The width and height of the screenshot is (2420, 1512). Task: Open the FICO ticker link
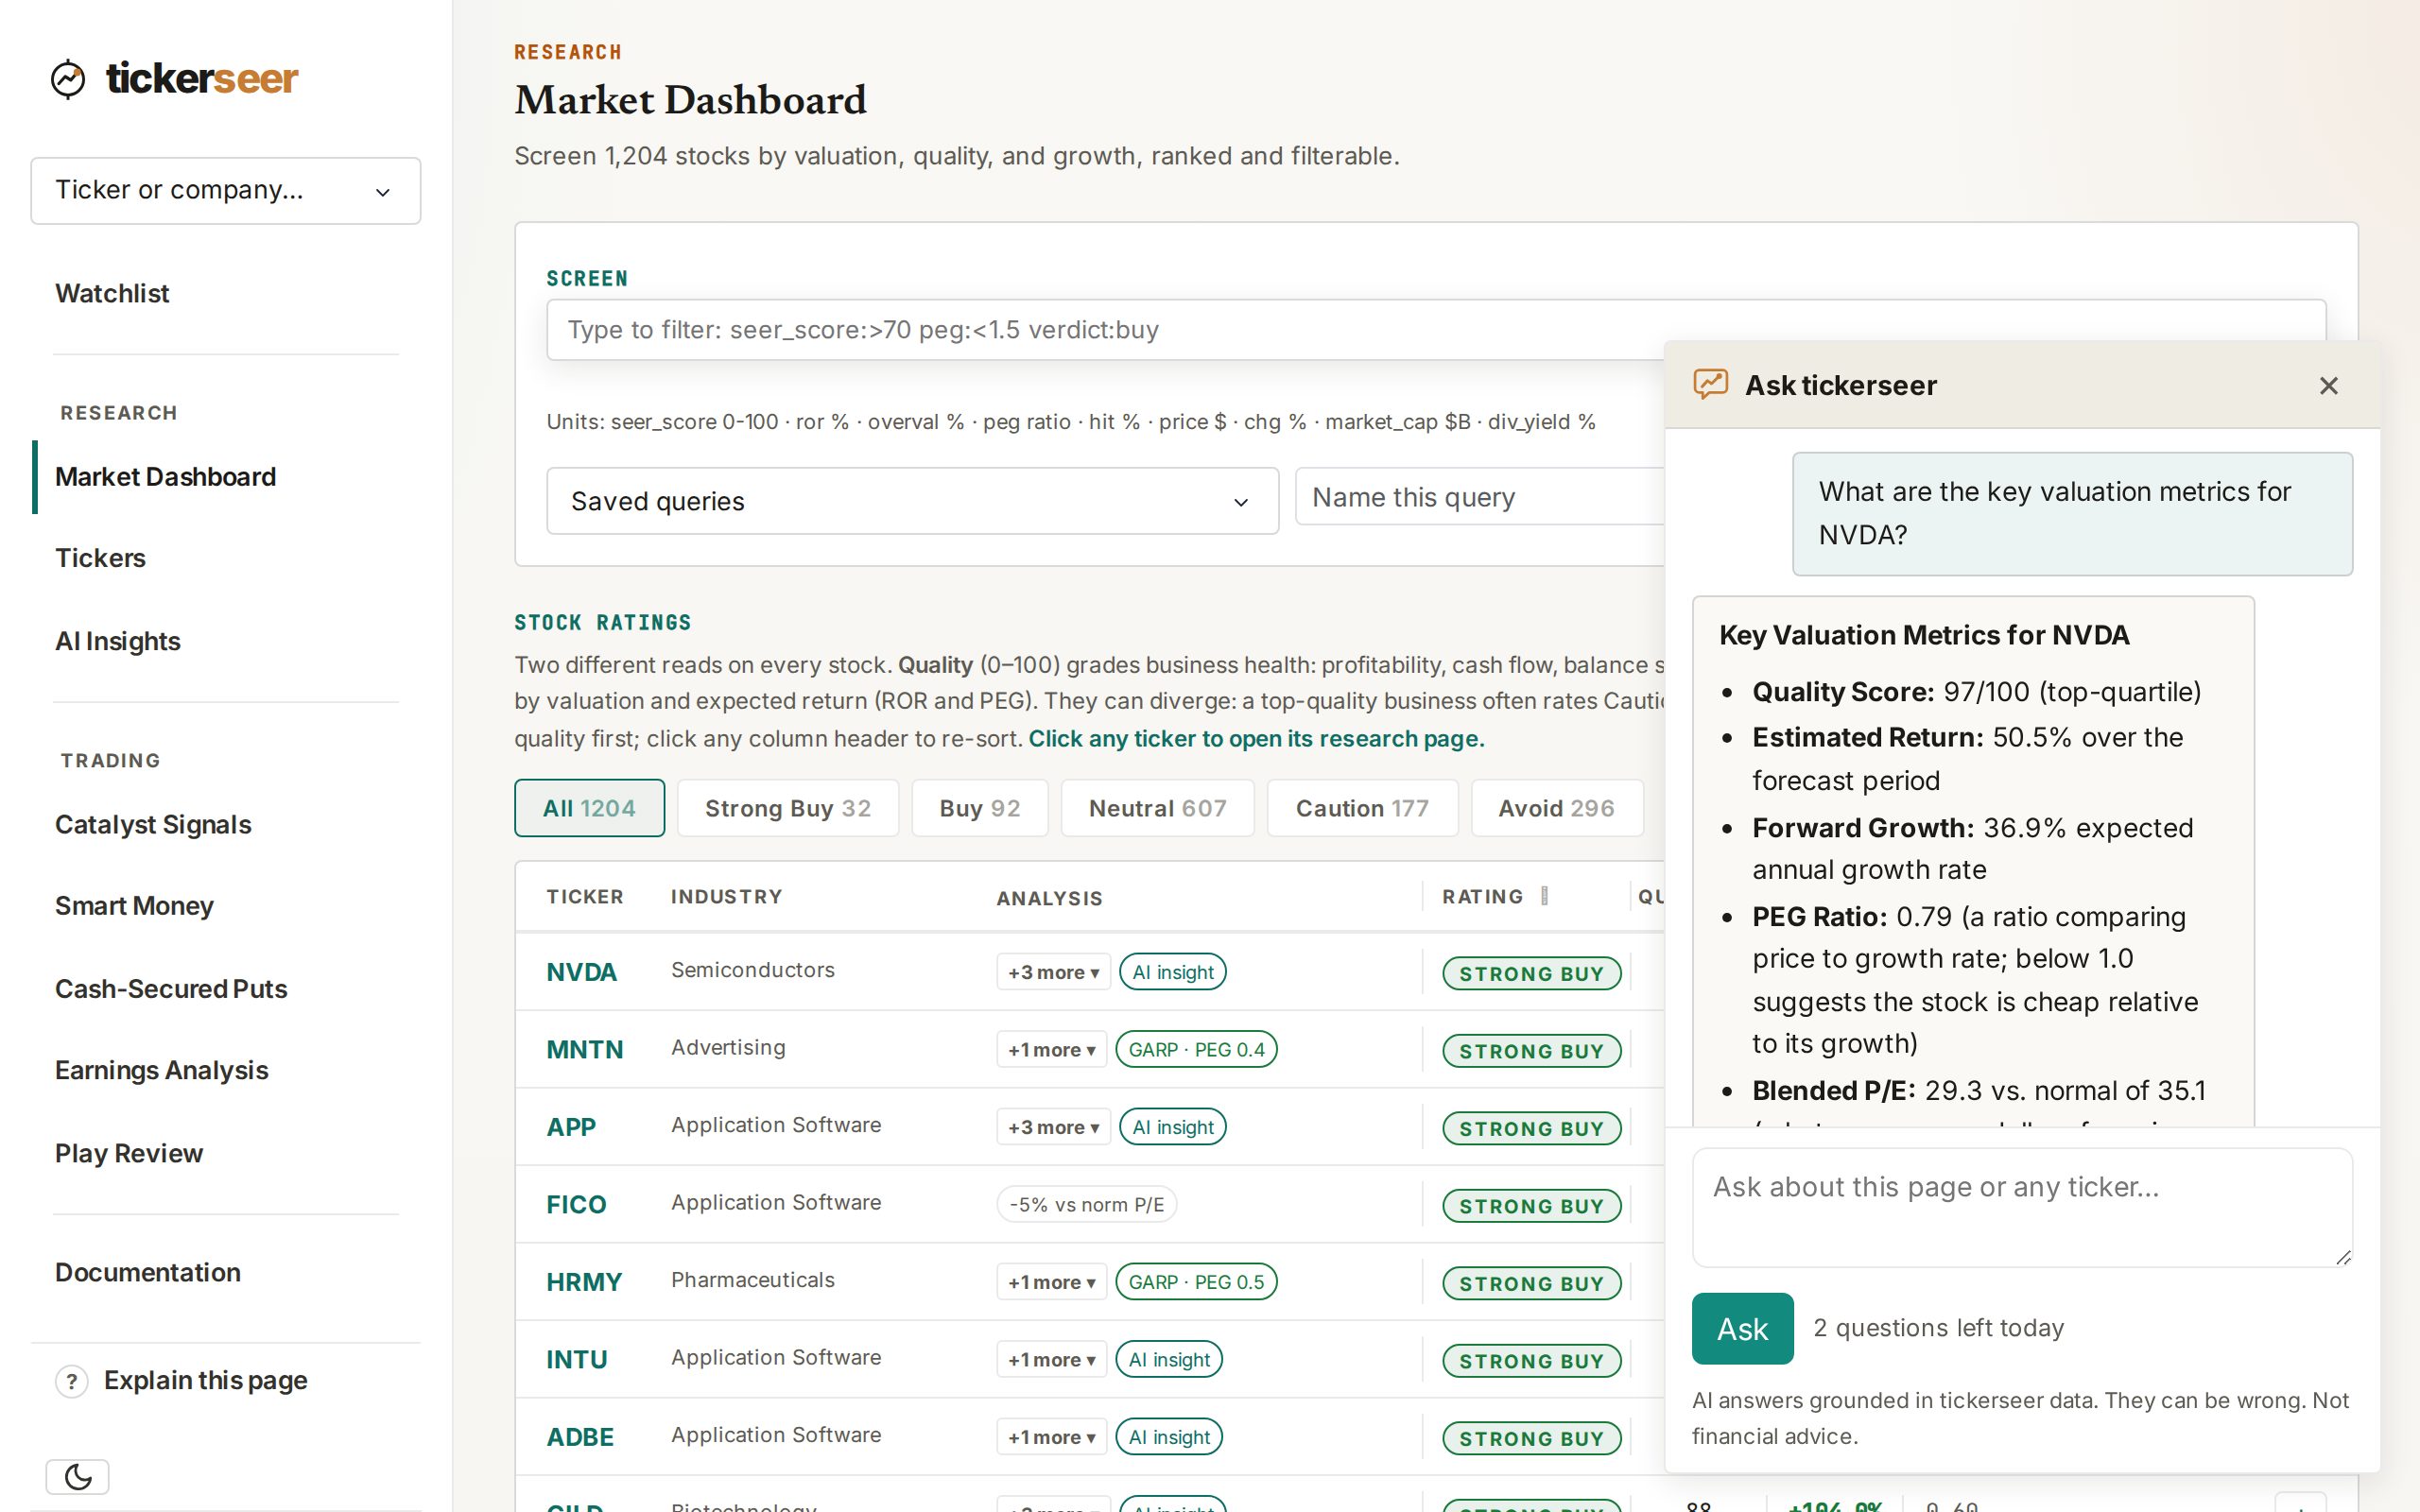576,1205
